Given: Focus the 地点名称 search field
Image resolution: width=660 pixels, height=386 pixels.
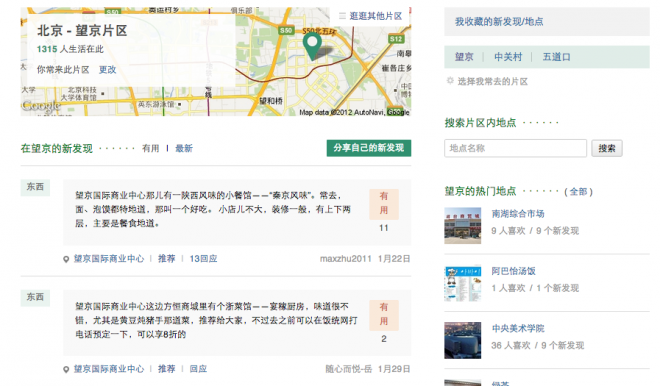Looking at the screenshot, I should (x=515, y=148).
